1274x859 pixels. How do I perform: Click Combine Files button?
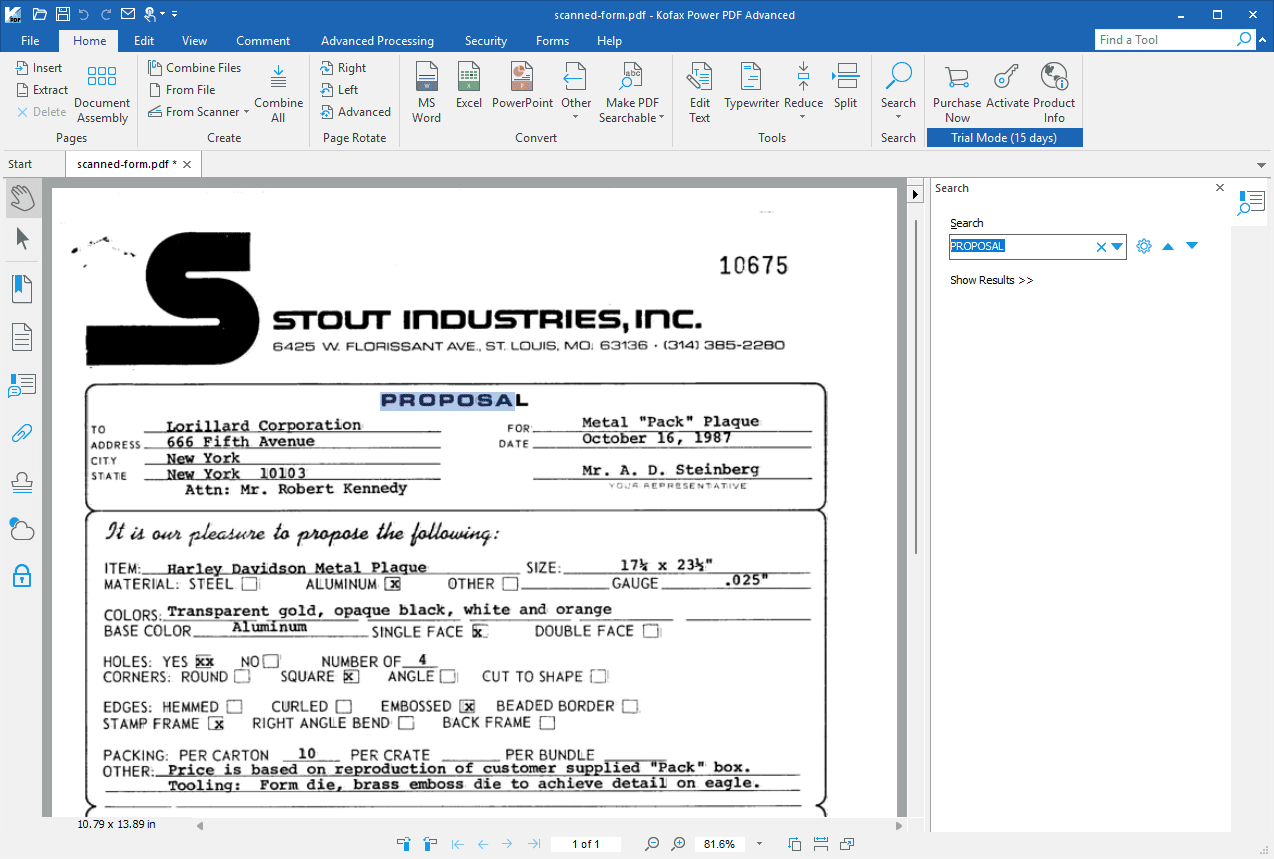pyautogui.click(x=195, y=68)
